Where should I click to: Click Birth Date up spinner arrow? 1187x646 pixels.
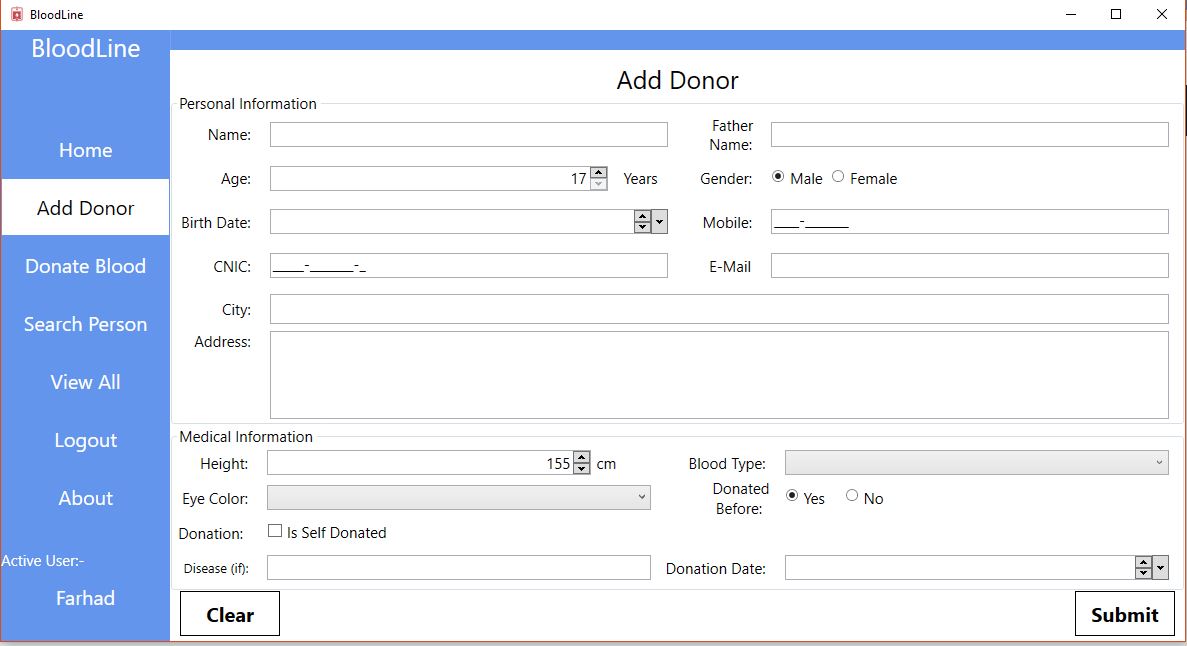pos(642,216)
